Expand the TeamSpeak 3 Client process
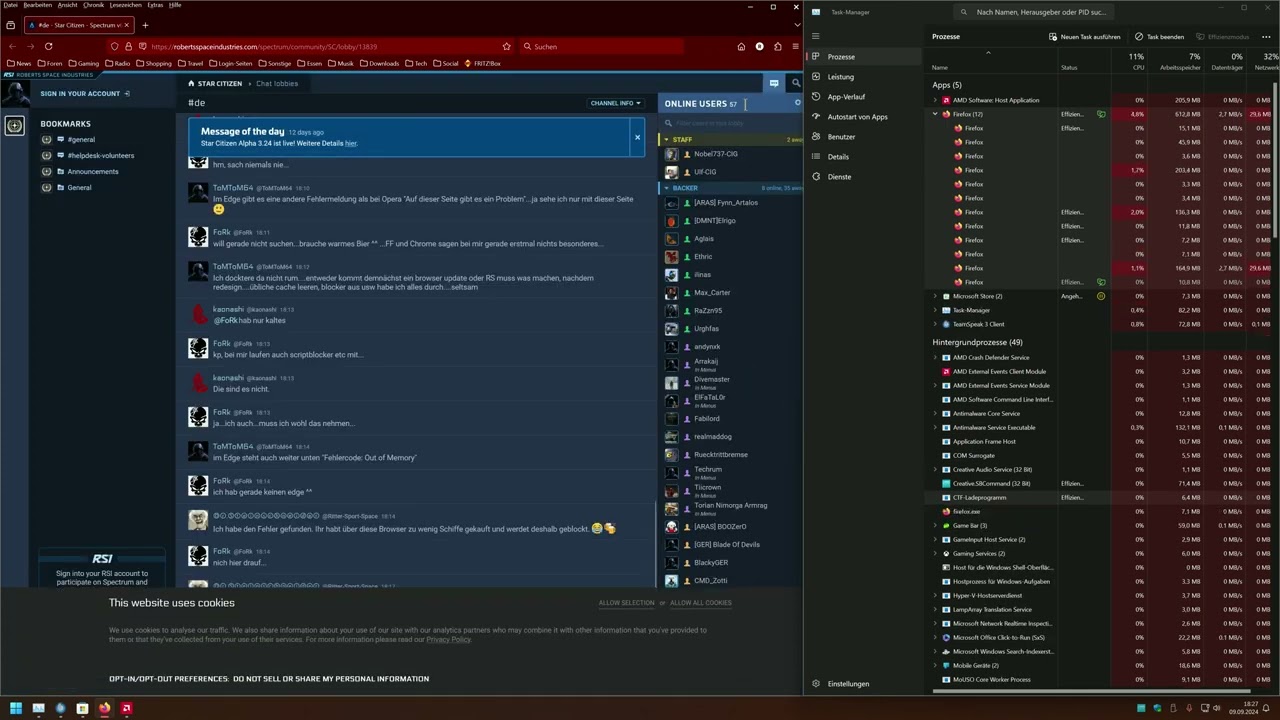The image size is (1280, 720). click(935, 324)
